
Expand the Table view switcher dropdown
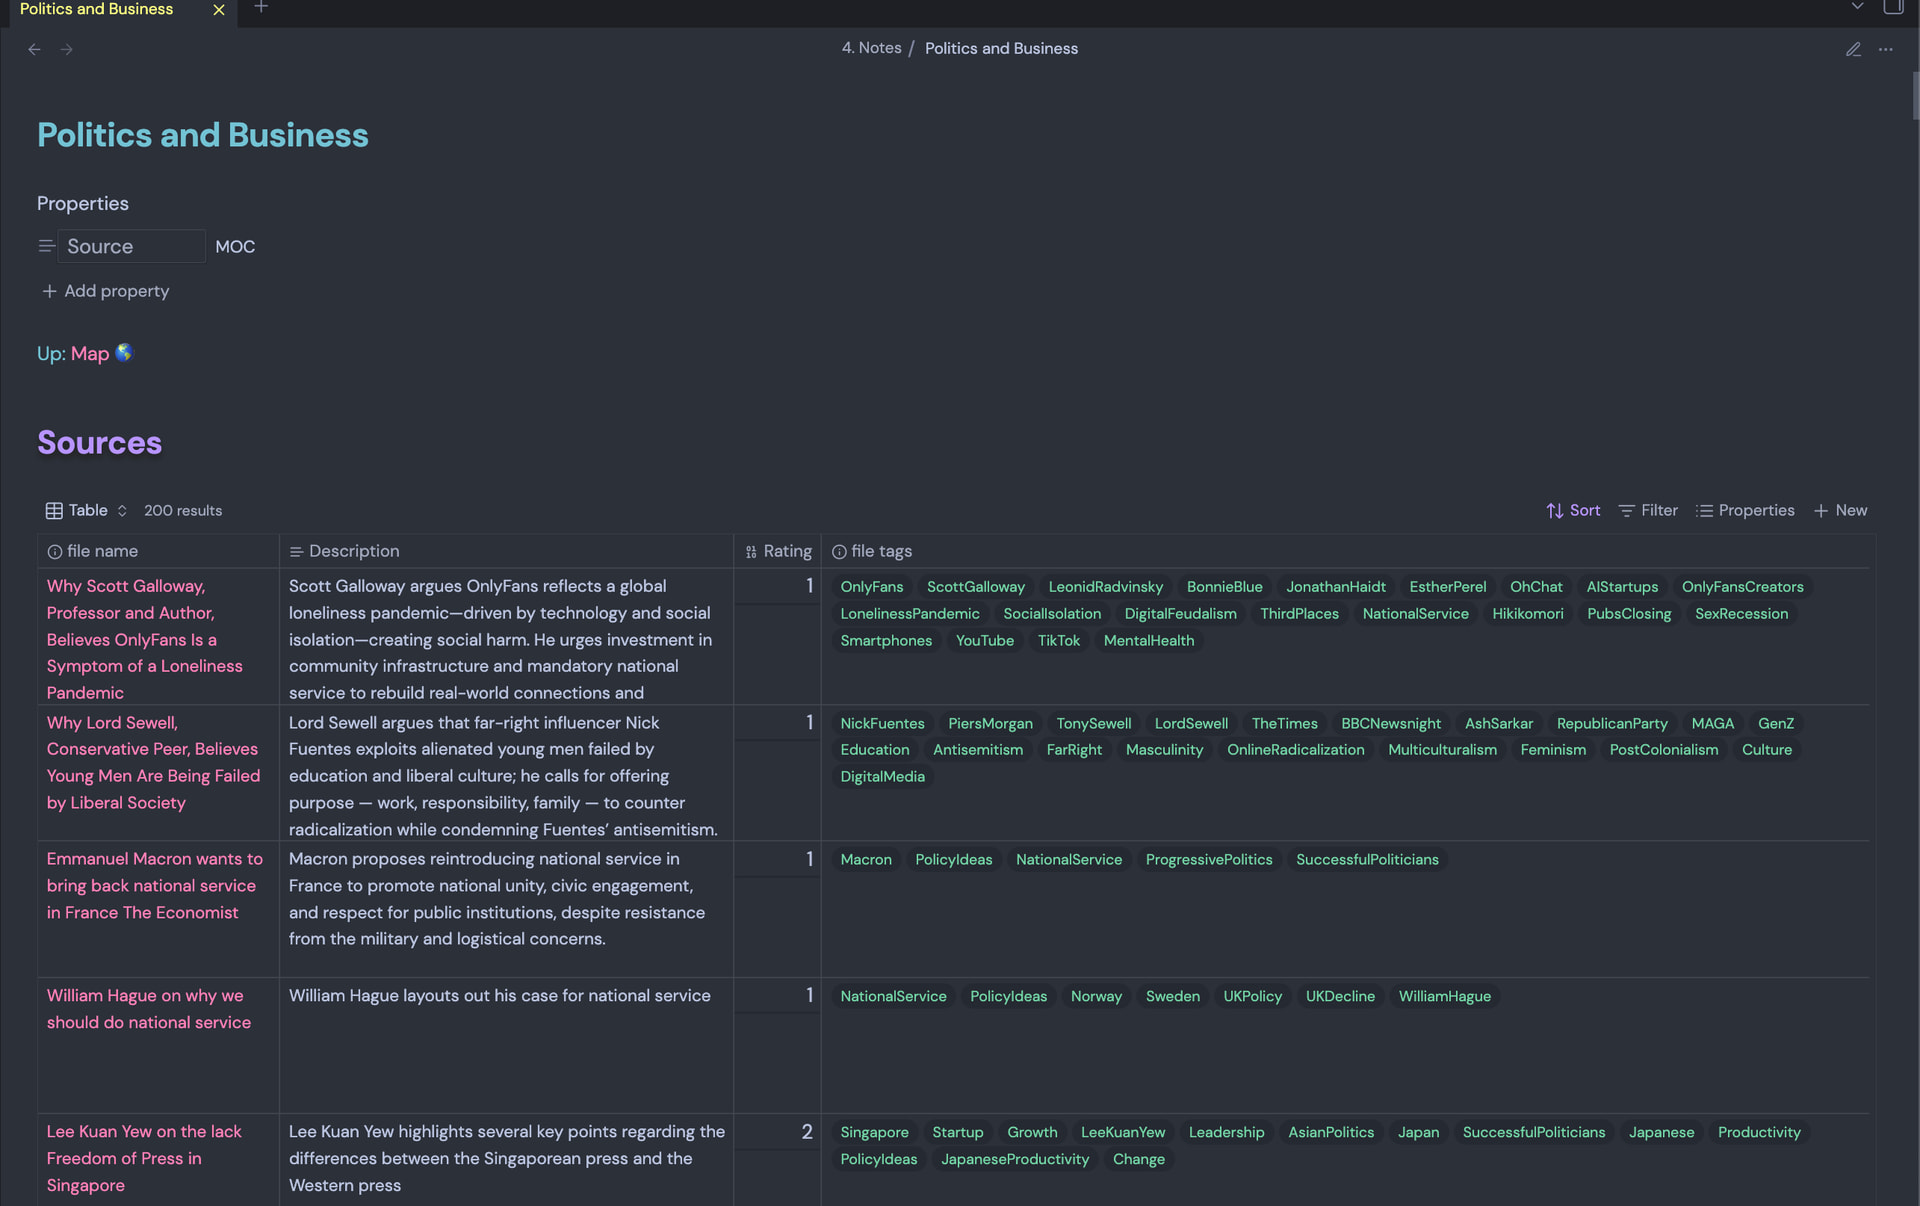tap(87, 510)
